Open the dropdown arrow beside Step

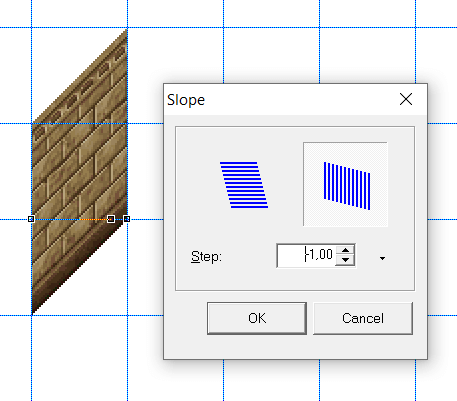382,258
